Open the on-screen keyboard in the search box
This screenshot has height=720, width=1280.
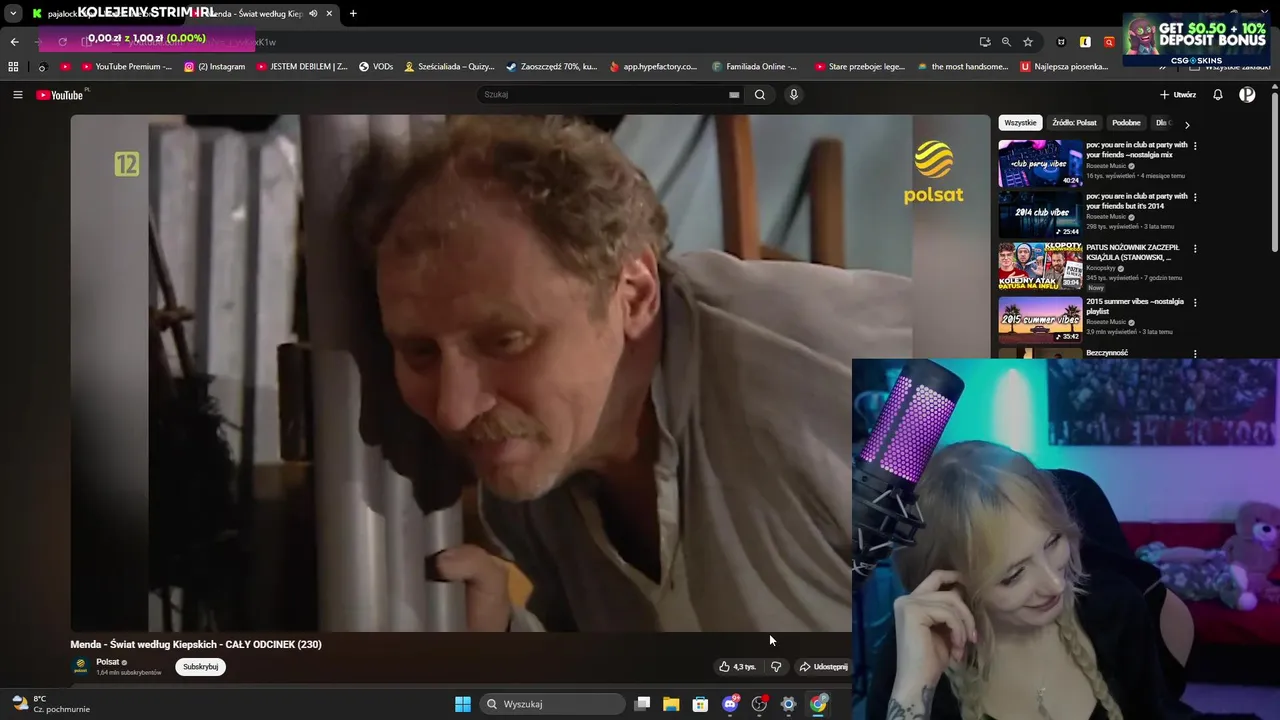click(734, 95)
